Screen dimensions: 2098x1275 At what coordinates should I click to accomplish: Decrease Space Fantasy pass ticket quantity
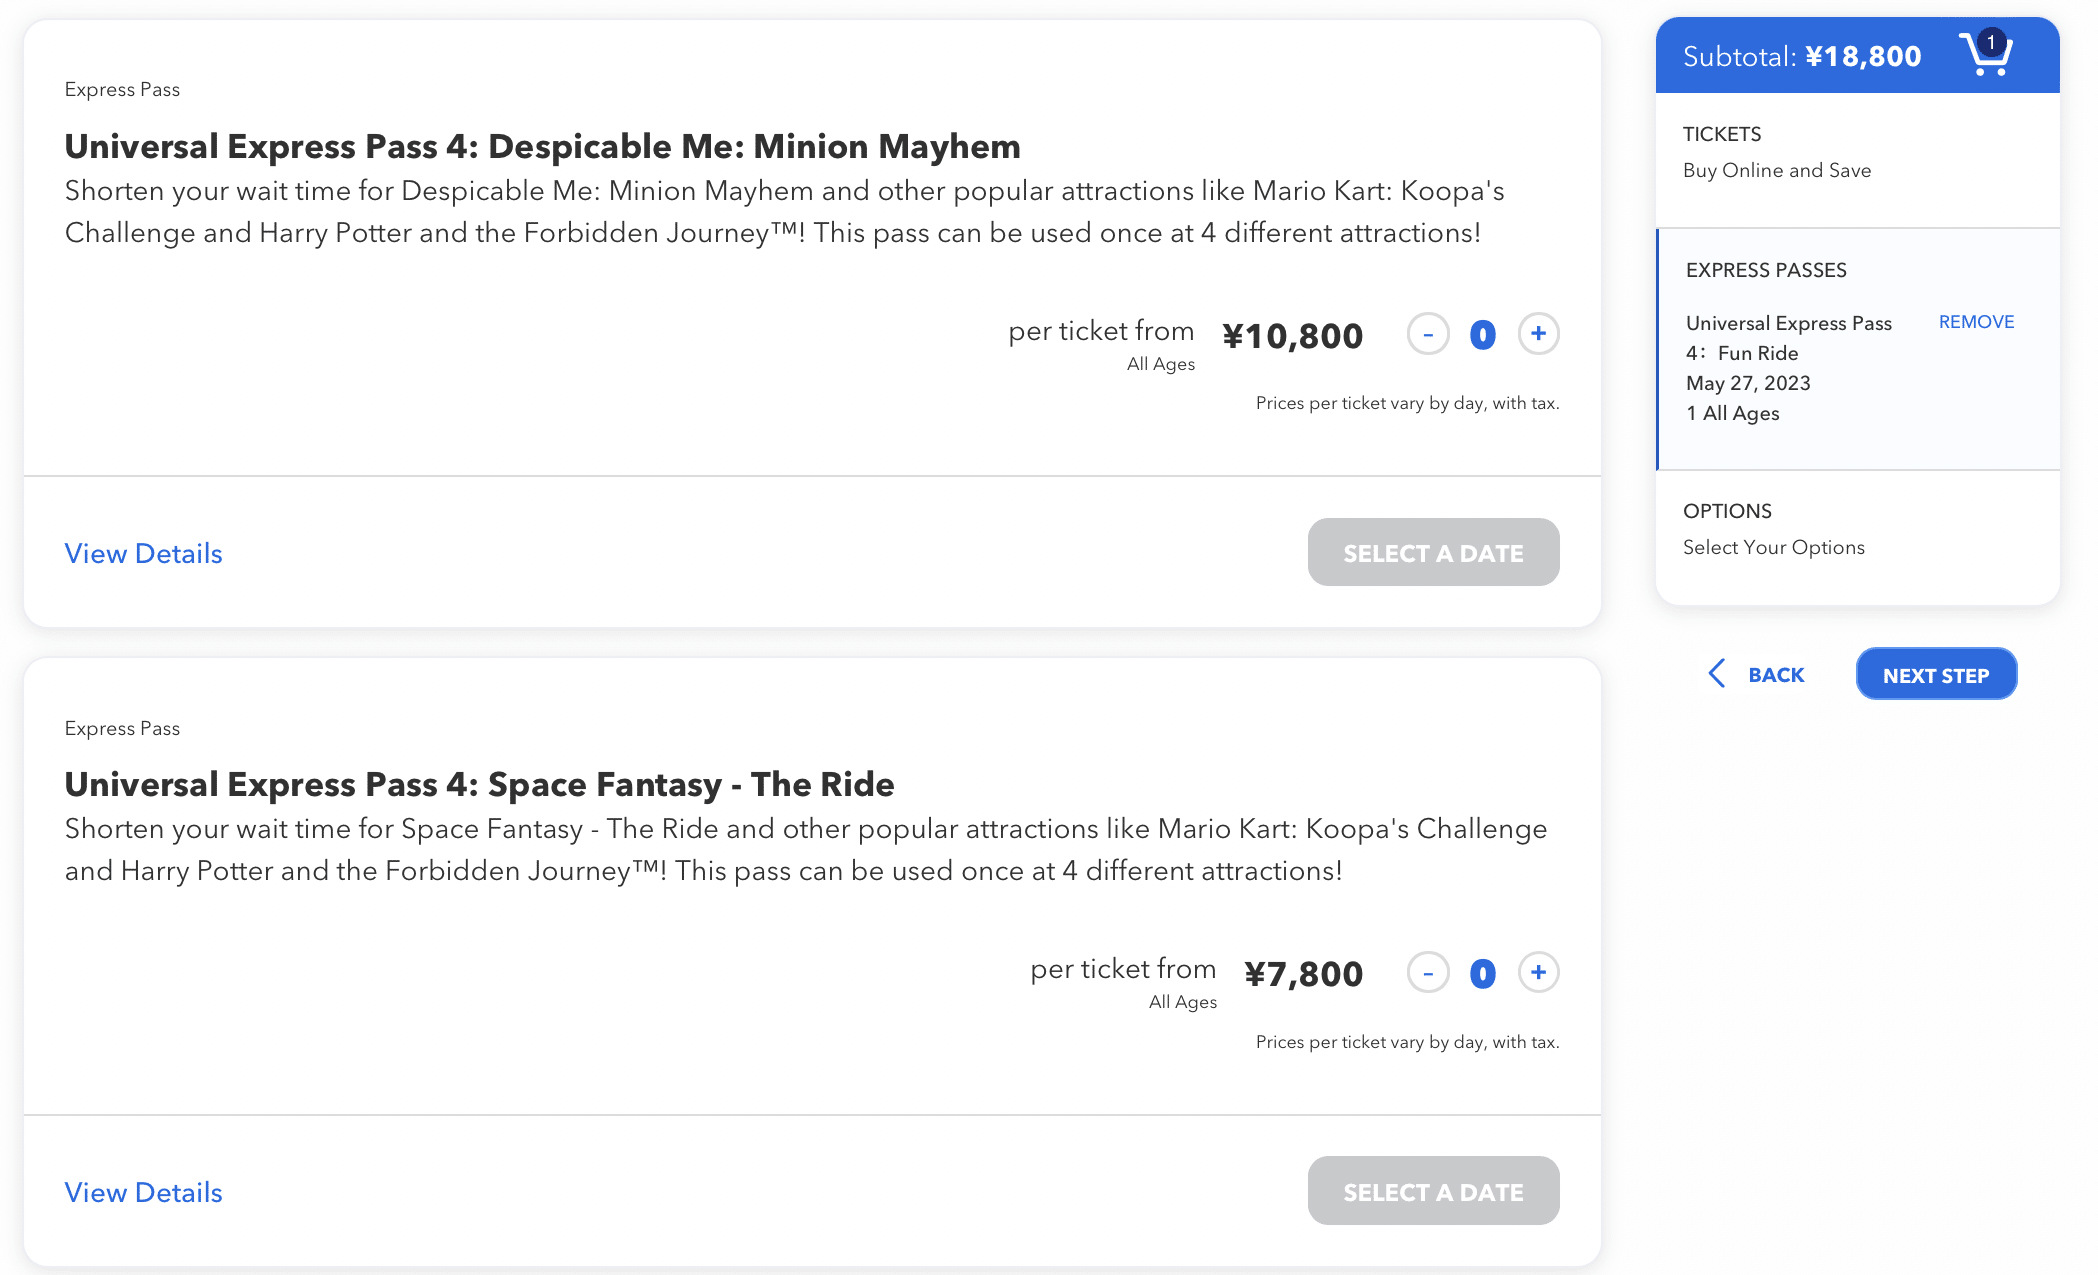(x=1428, y=972)
